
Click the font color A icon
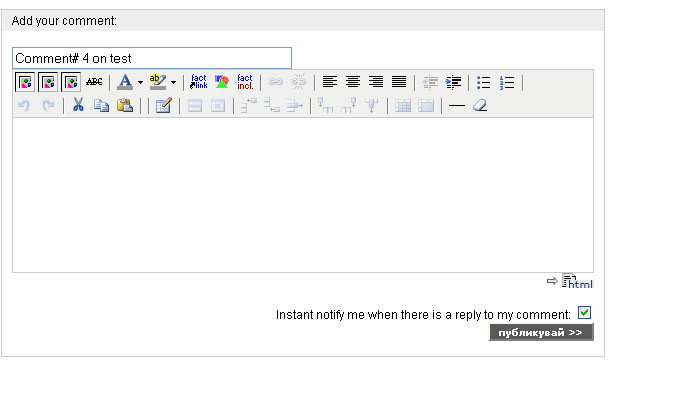pos(125,82)
